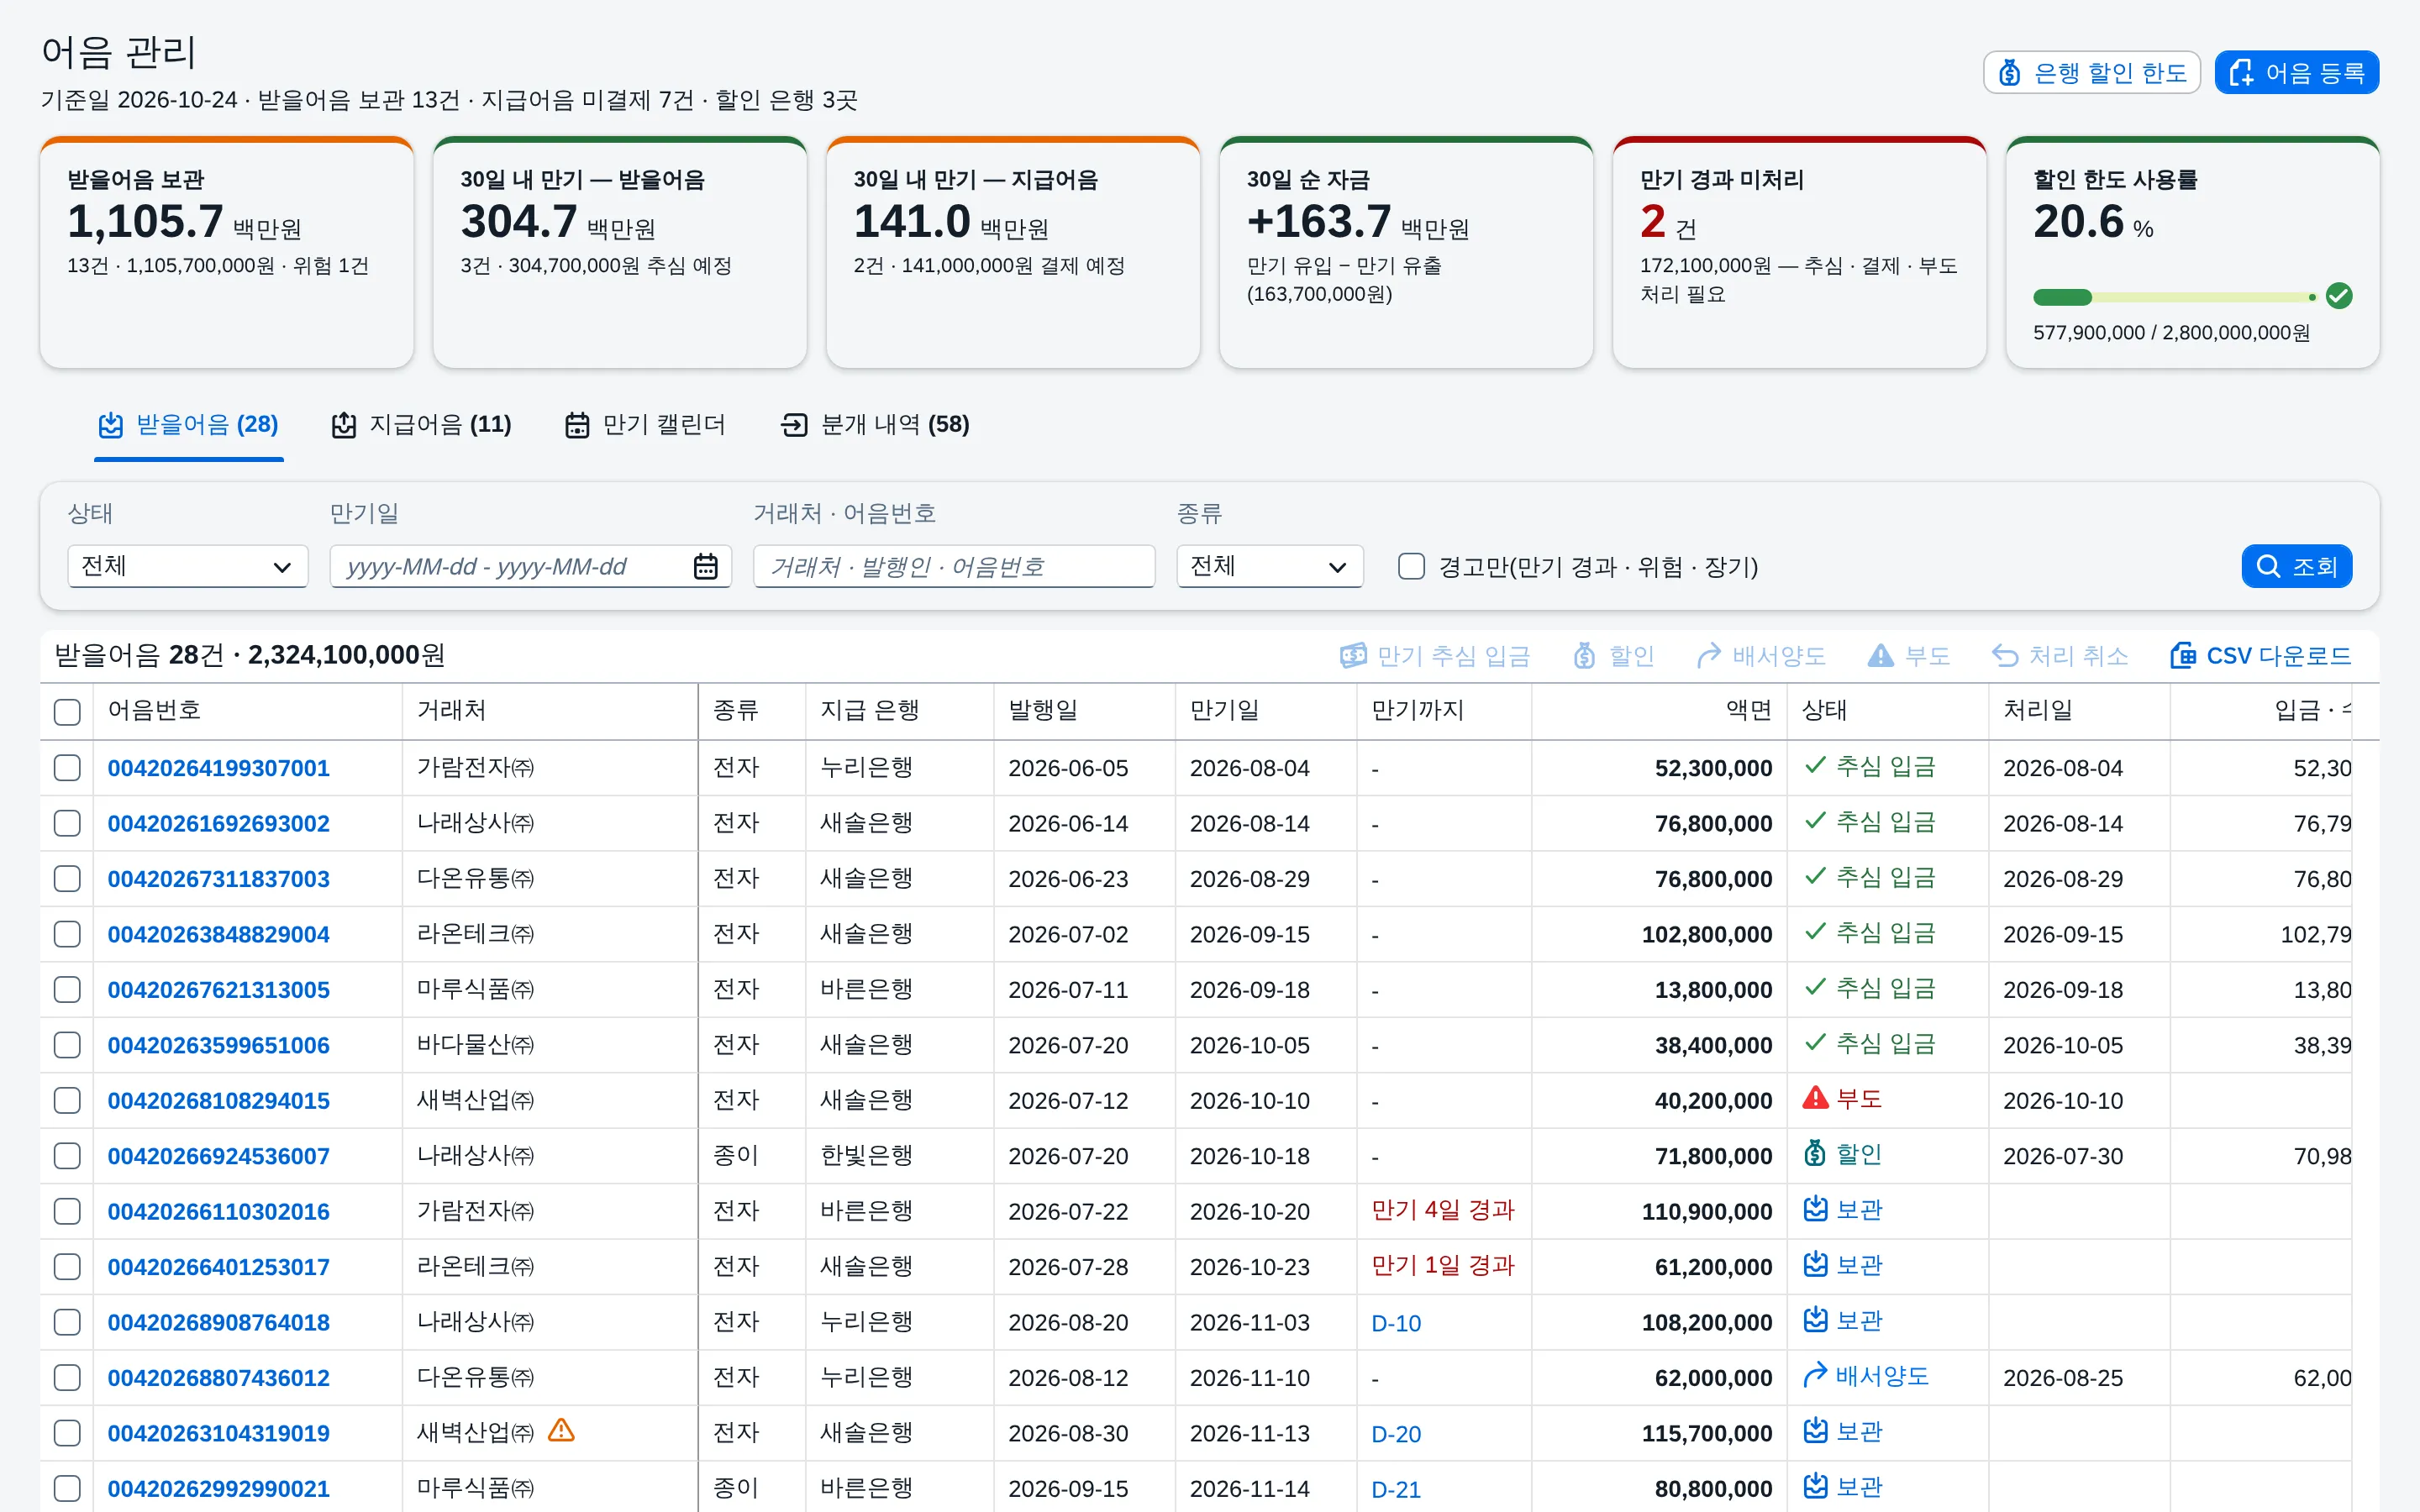
Task: Open the 상태 filter dropdown
Action: [188, 566]
